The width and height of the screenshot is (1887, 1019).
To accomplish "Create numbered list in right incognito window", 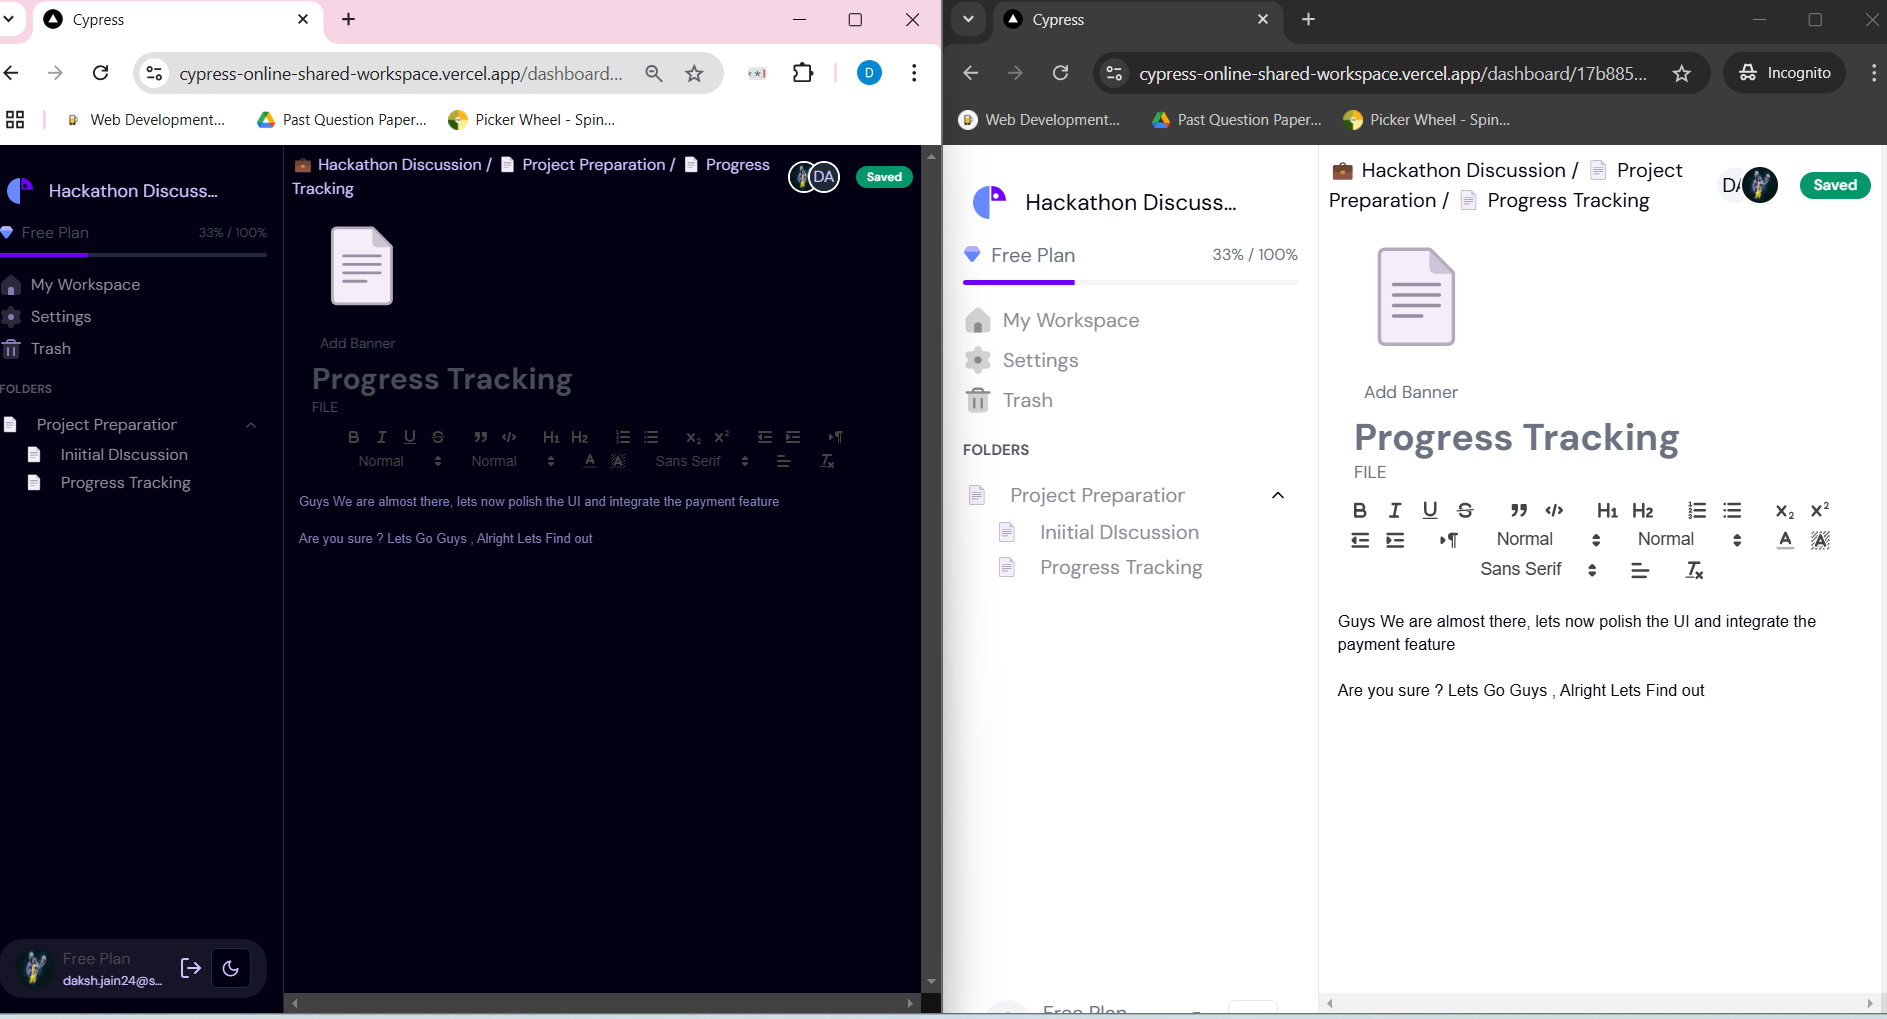I will click(x=1697, y=510).
